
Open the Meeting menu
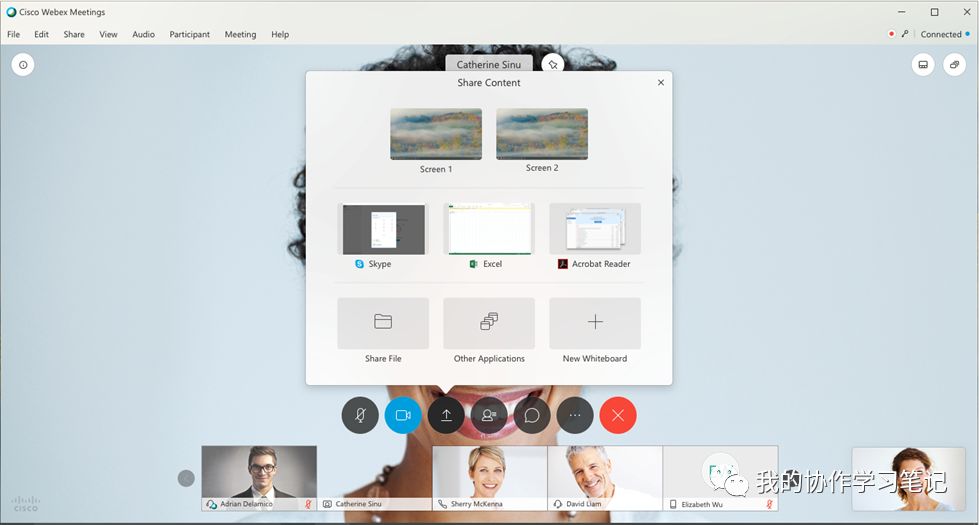pos(240,34)
